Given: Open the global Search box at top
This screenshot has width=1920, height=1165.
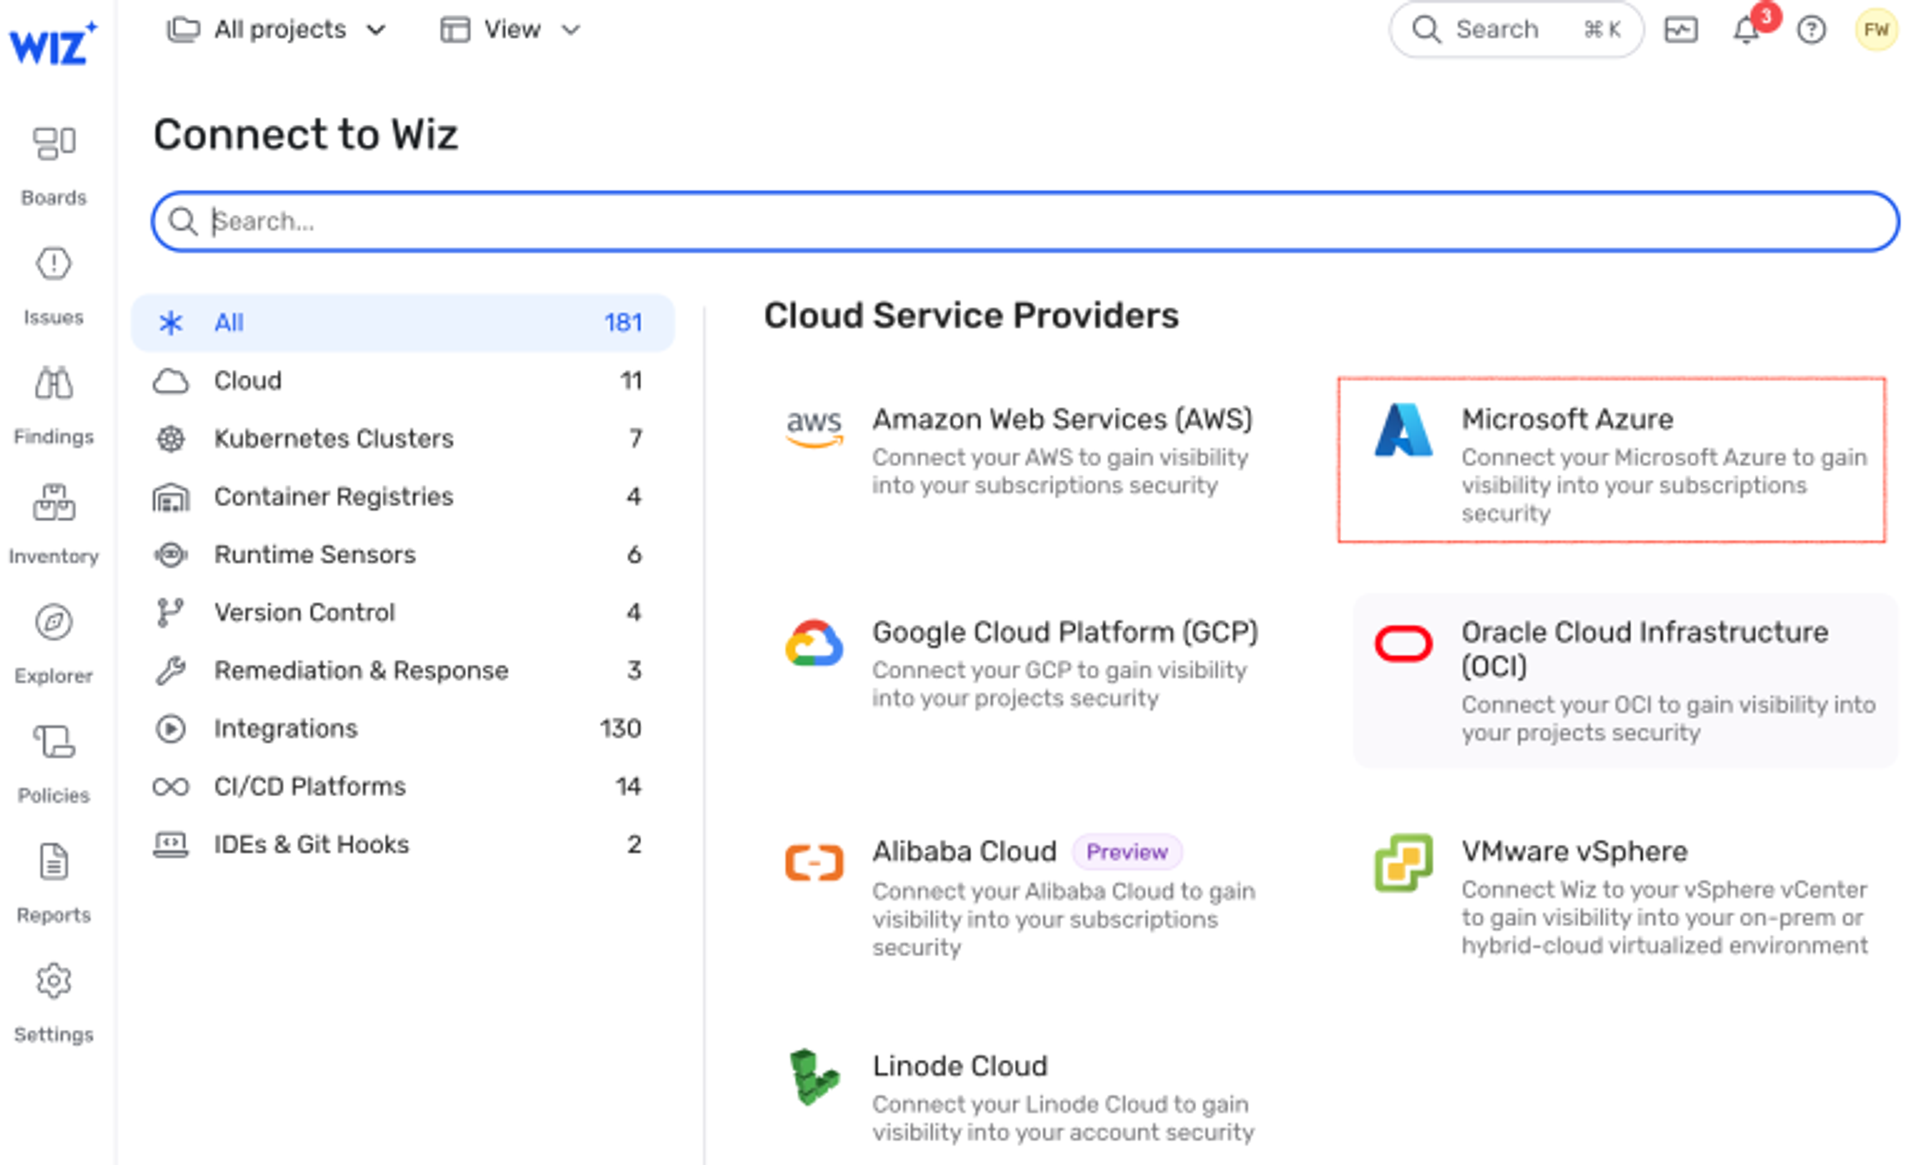Looking at the screenshot, I should point(1516,30).
